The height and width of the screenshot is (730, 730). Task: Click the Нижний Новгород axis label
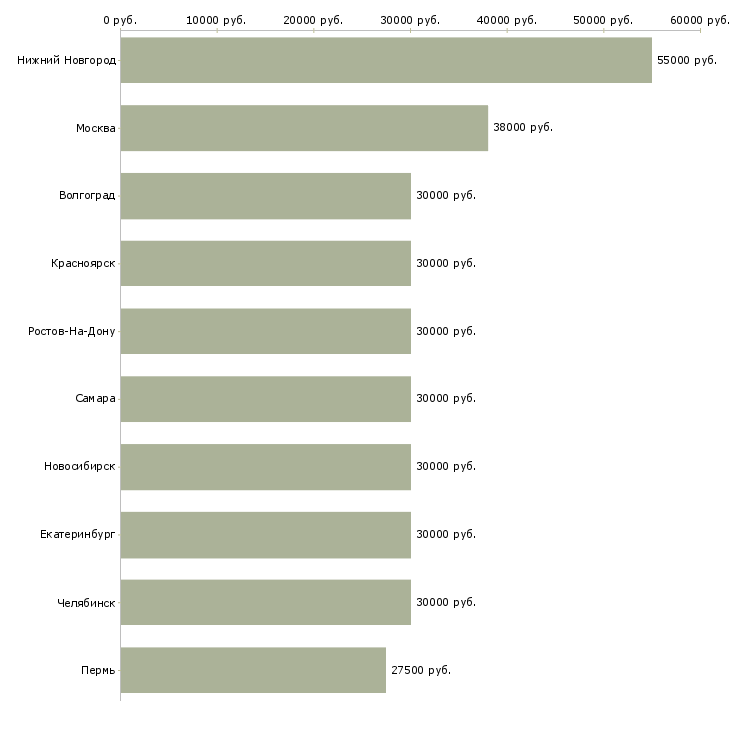(67, 61)
